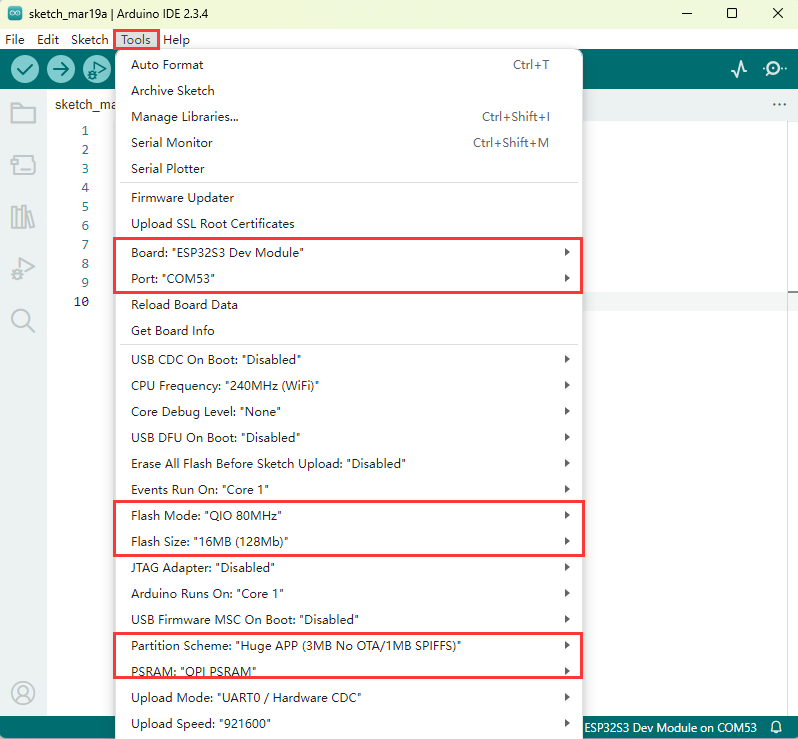Choose Archive Sketch
Image resolution: width=798 pixels, height=739 pixels.
pyautogui.click(x=349, y=91)
